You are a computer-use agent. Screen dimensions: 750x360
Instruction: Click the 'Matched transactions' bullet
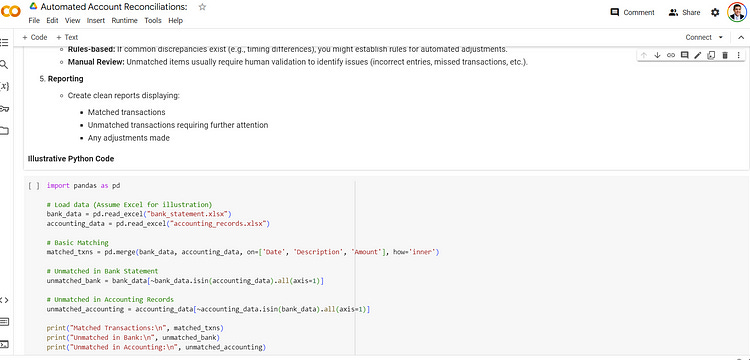click(126, 112)
